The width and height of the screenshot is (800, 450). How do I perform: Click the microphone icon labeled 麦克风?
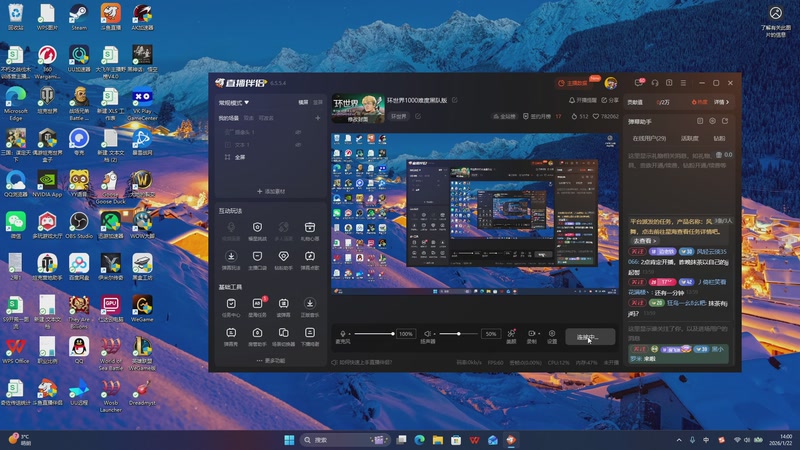343,334
